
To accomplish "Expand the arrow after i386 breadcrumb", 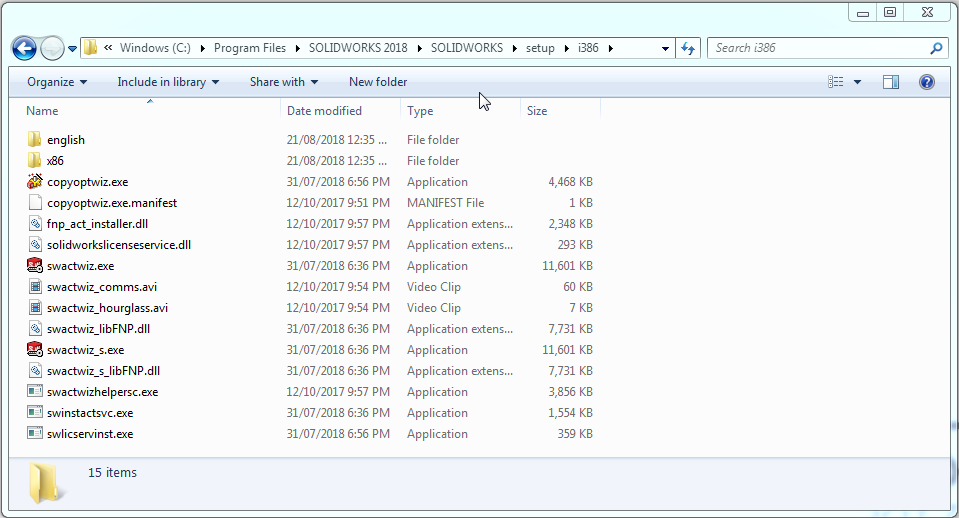I will pos(610,48).
